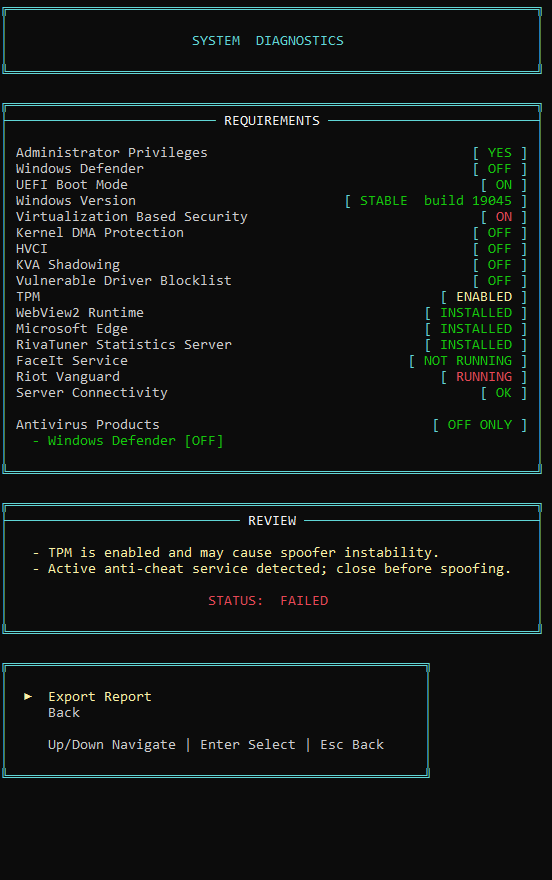Click the KVA Shadowing label
The image size is (552, 880).
click(68, 264)
